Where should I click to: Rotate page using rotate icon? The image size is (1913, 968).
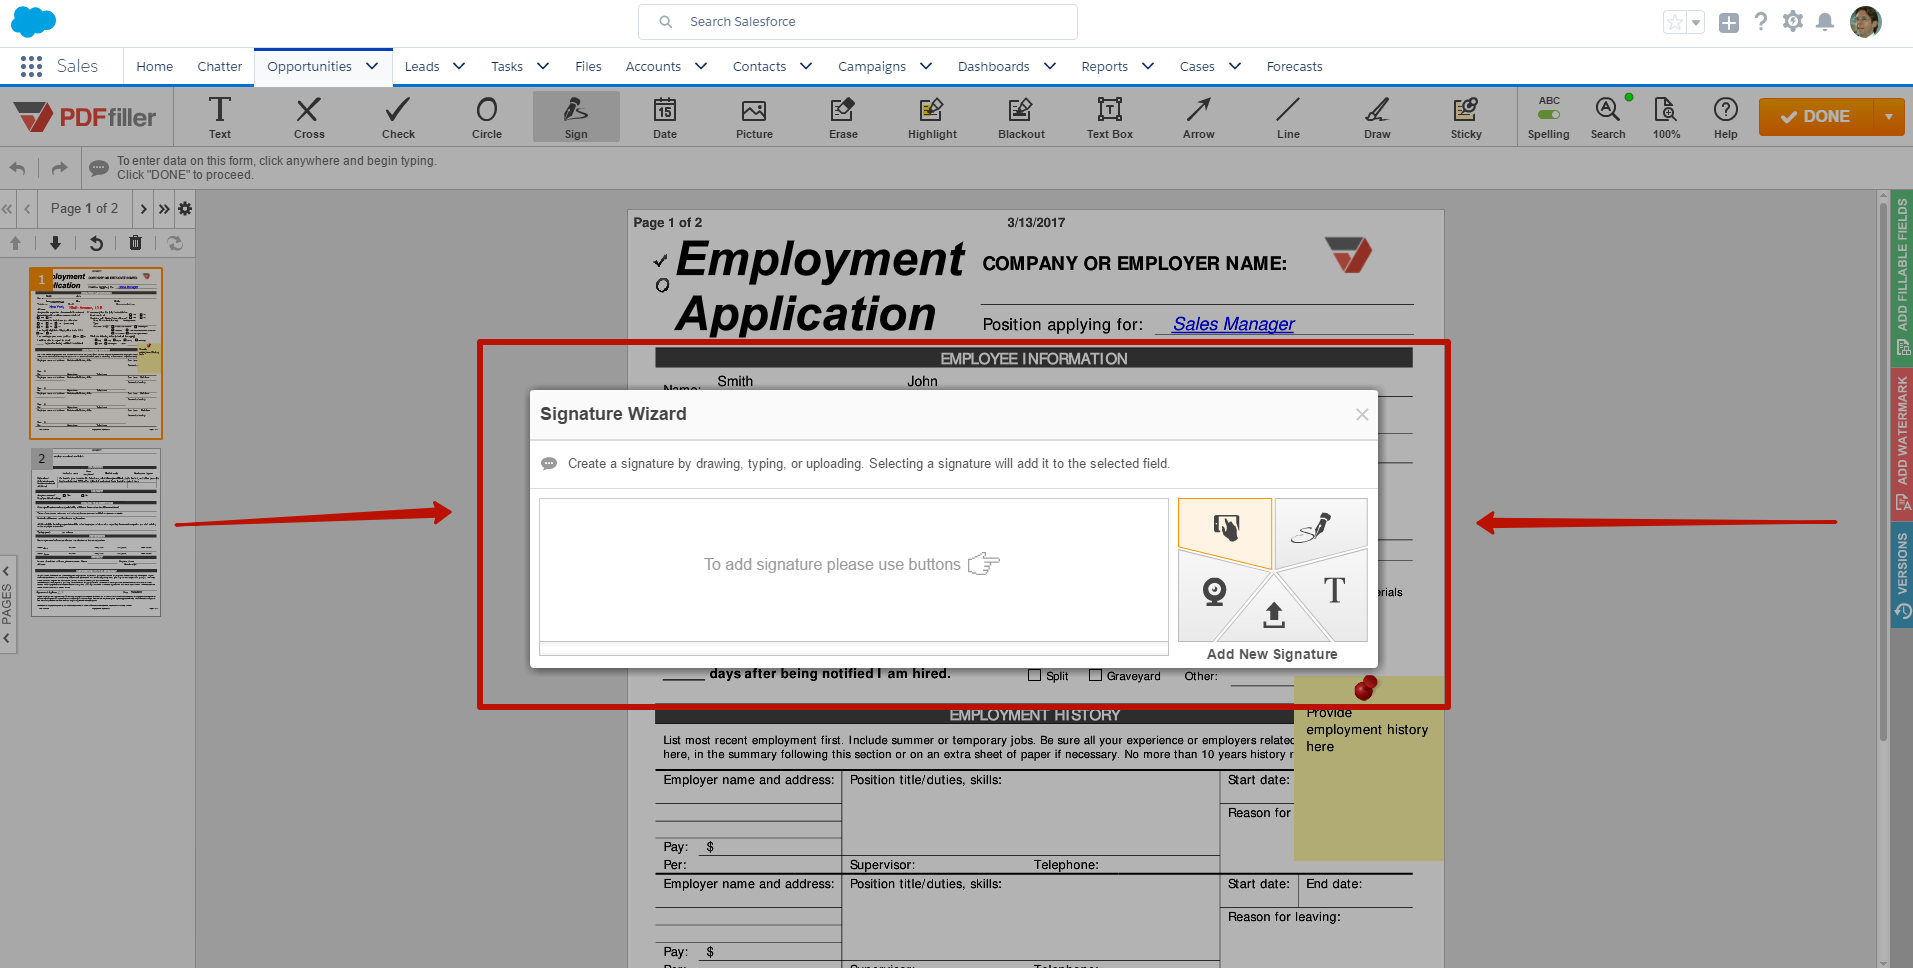[x=95, y=243]
